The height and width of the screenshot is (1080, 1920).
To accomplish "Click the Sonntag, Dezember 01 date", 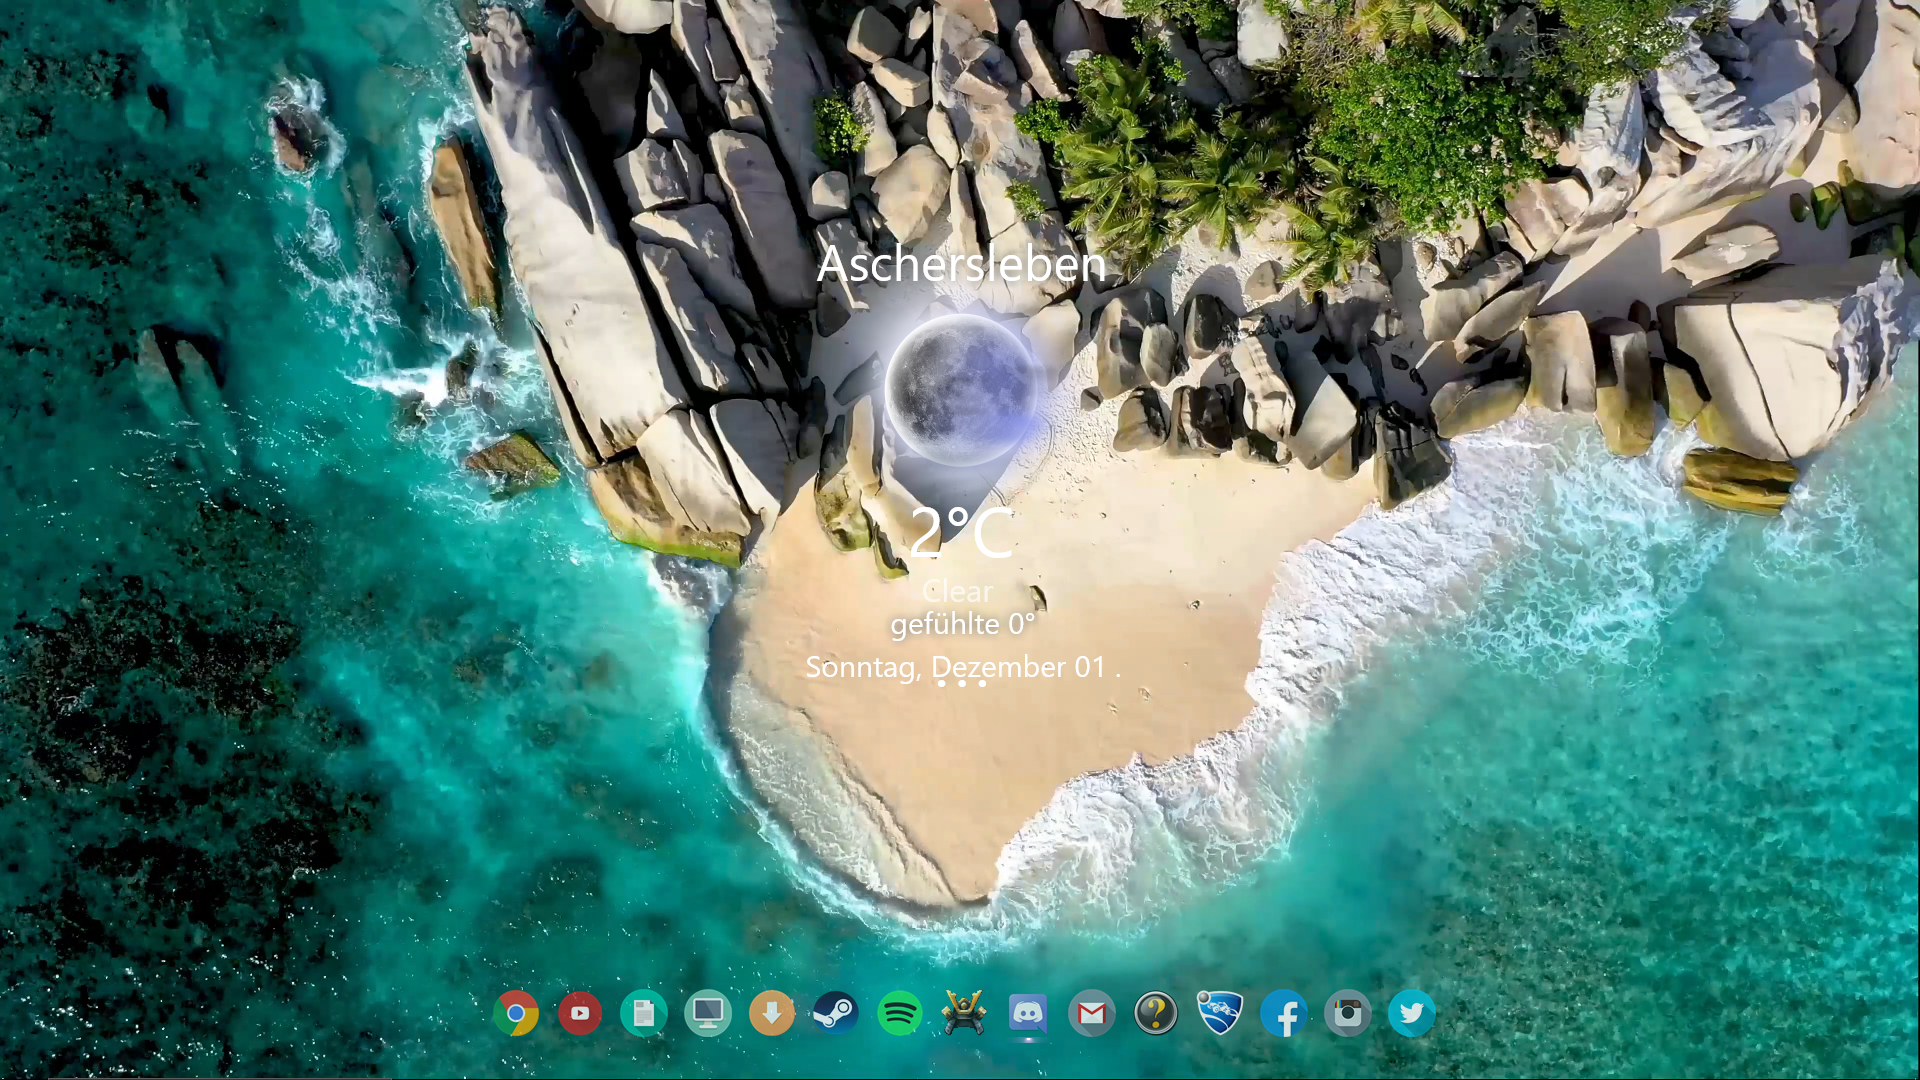I will click(956, 667).
